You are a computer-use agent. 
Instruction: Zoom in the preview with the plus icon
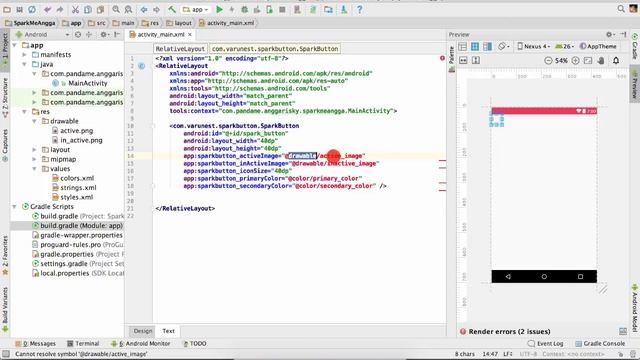576,60
